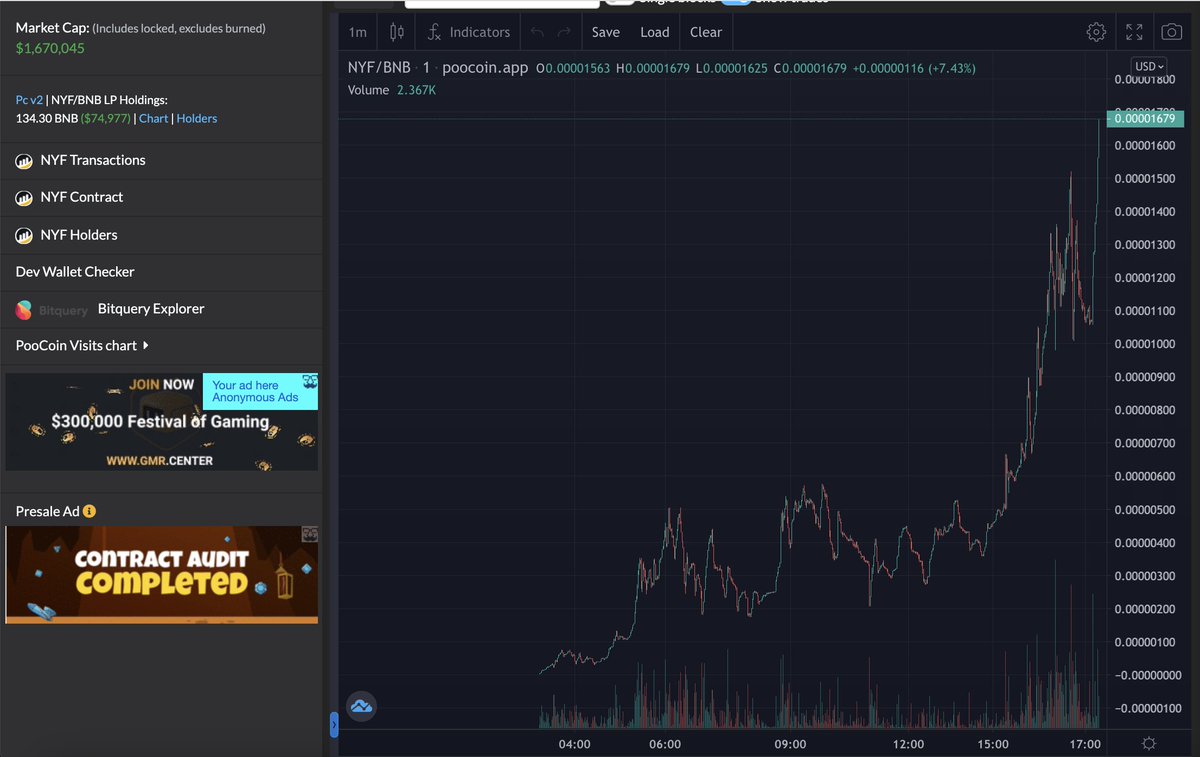Open the LP holdings Chart link

click(154, 118)
